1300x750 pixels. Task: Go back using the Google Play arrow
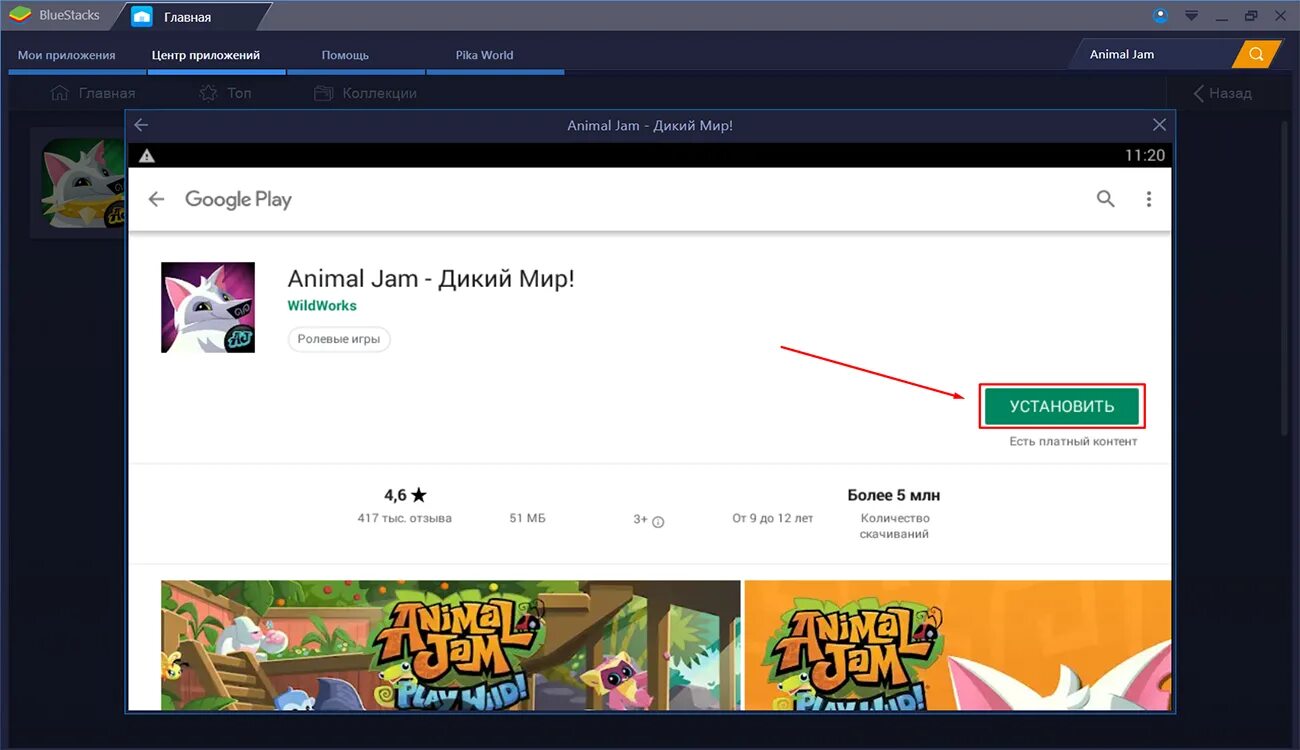point(156,199)
